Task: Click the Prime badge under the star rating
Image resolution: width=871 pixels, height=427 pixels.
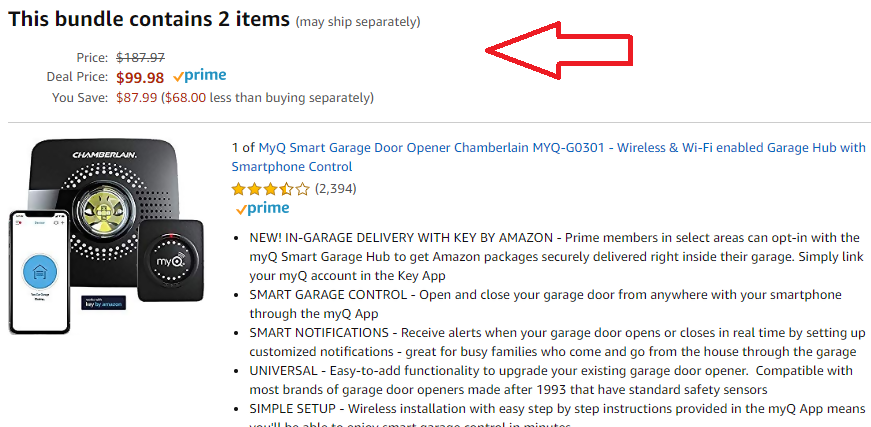Action: [262, 209]
